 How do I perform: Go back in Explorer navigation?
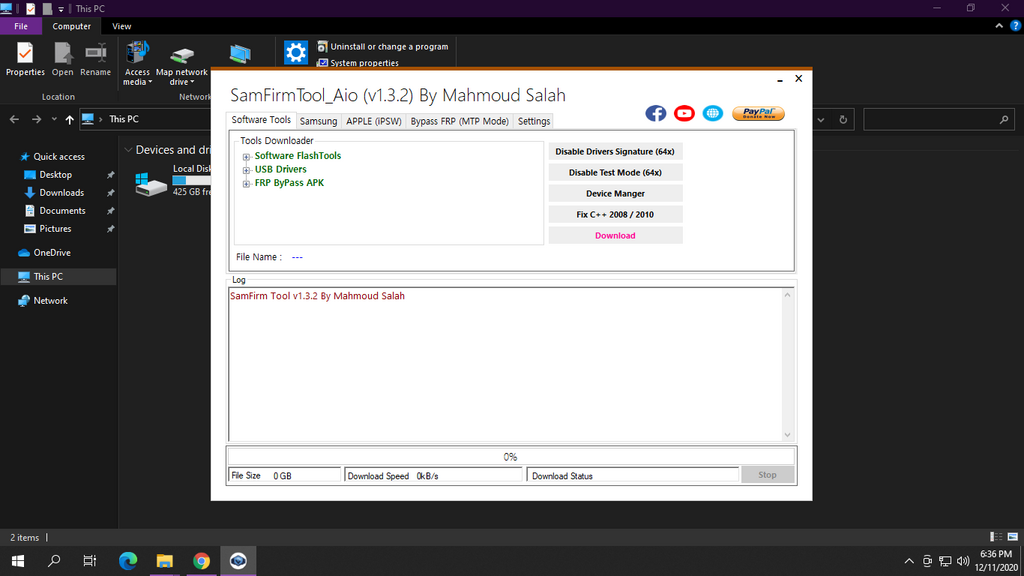(x=14, y=120)
